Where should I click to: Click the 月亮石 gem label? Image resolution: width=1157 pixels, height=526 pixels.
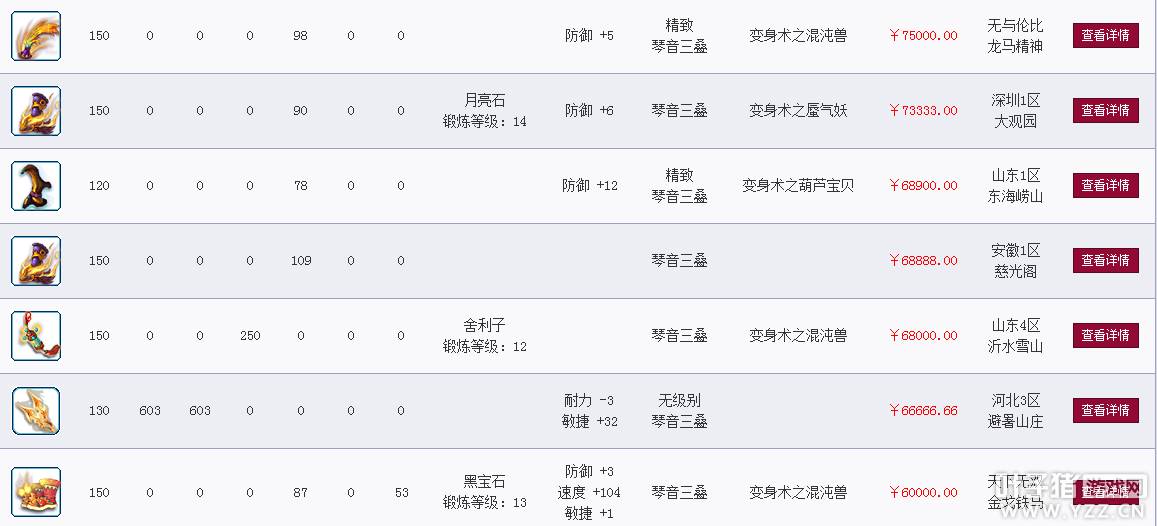[485, 100]
